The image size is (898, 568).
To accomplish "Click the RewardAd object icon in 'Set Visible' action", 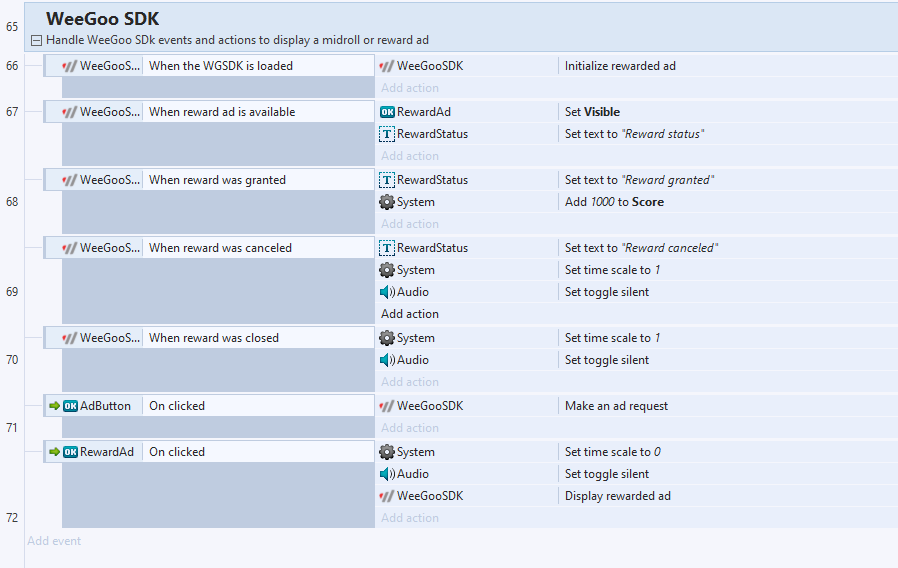I will (x=387, y=112).
